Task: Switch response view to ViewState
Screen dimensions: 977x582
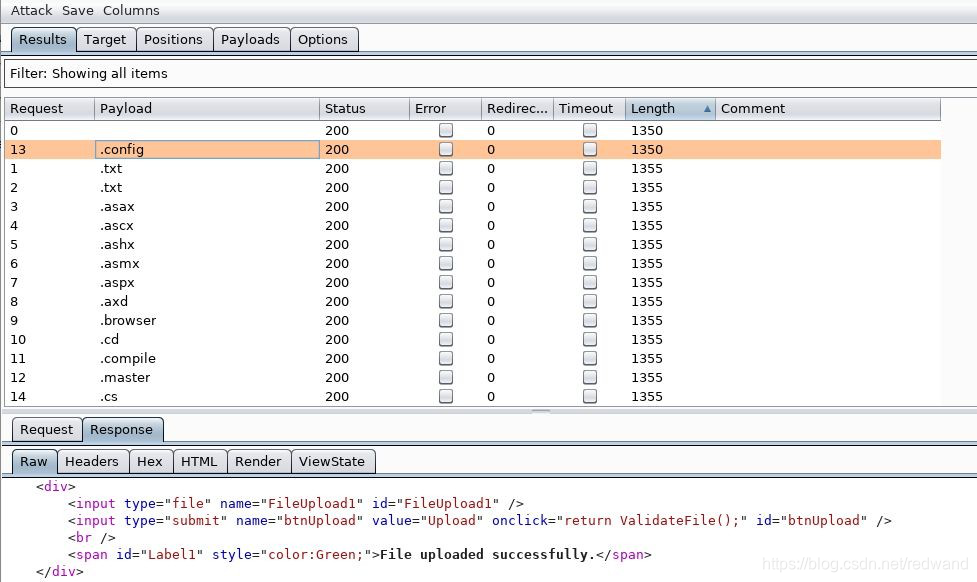Action: pyautogui.click(x=332, y=462)
